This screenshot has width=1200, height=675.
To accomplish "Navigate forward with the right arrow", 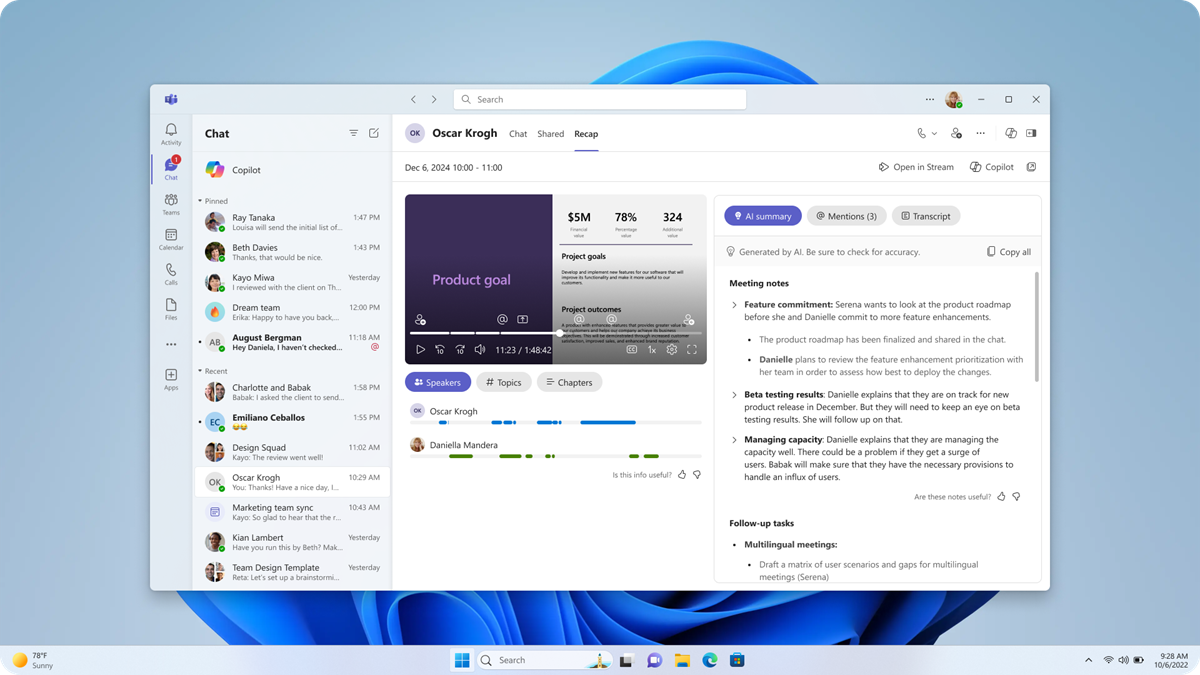I will 434,99.
